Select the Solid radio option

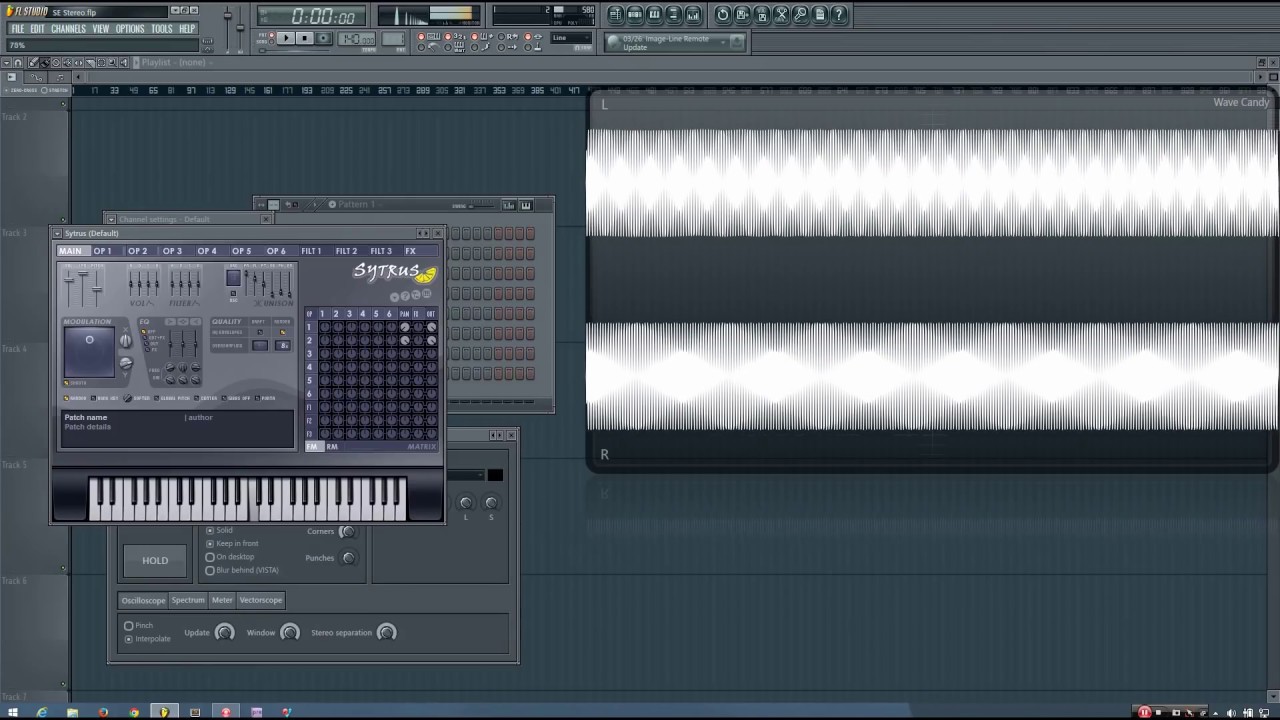219,530
